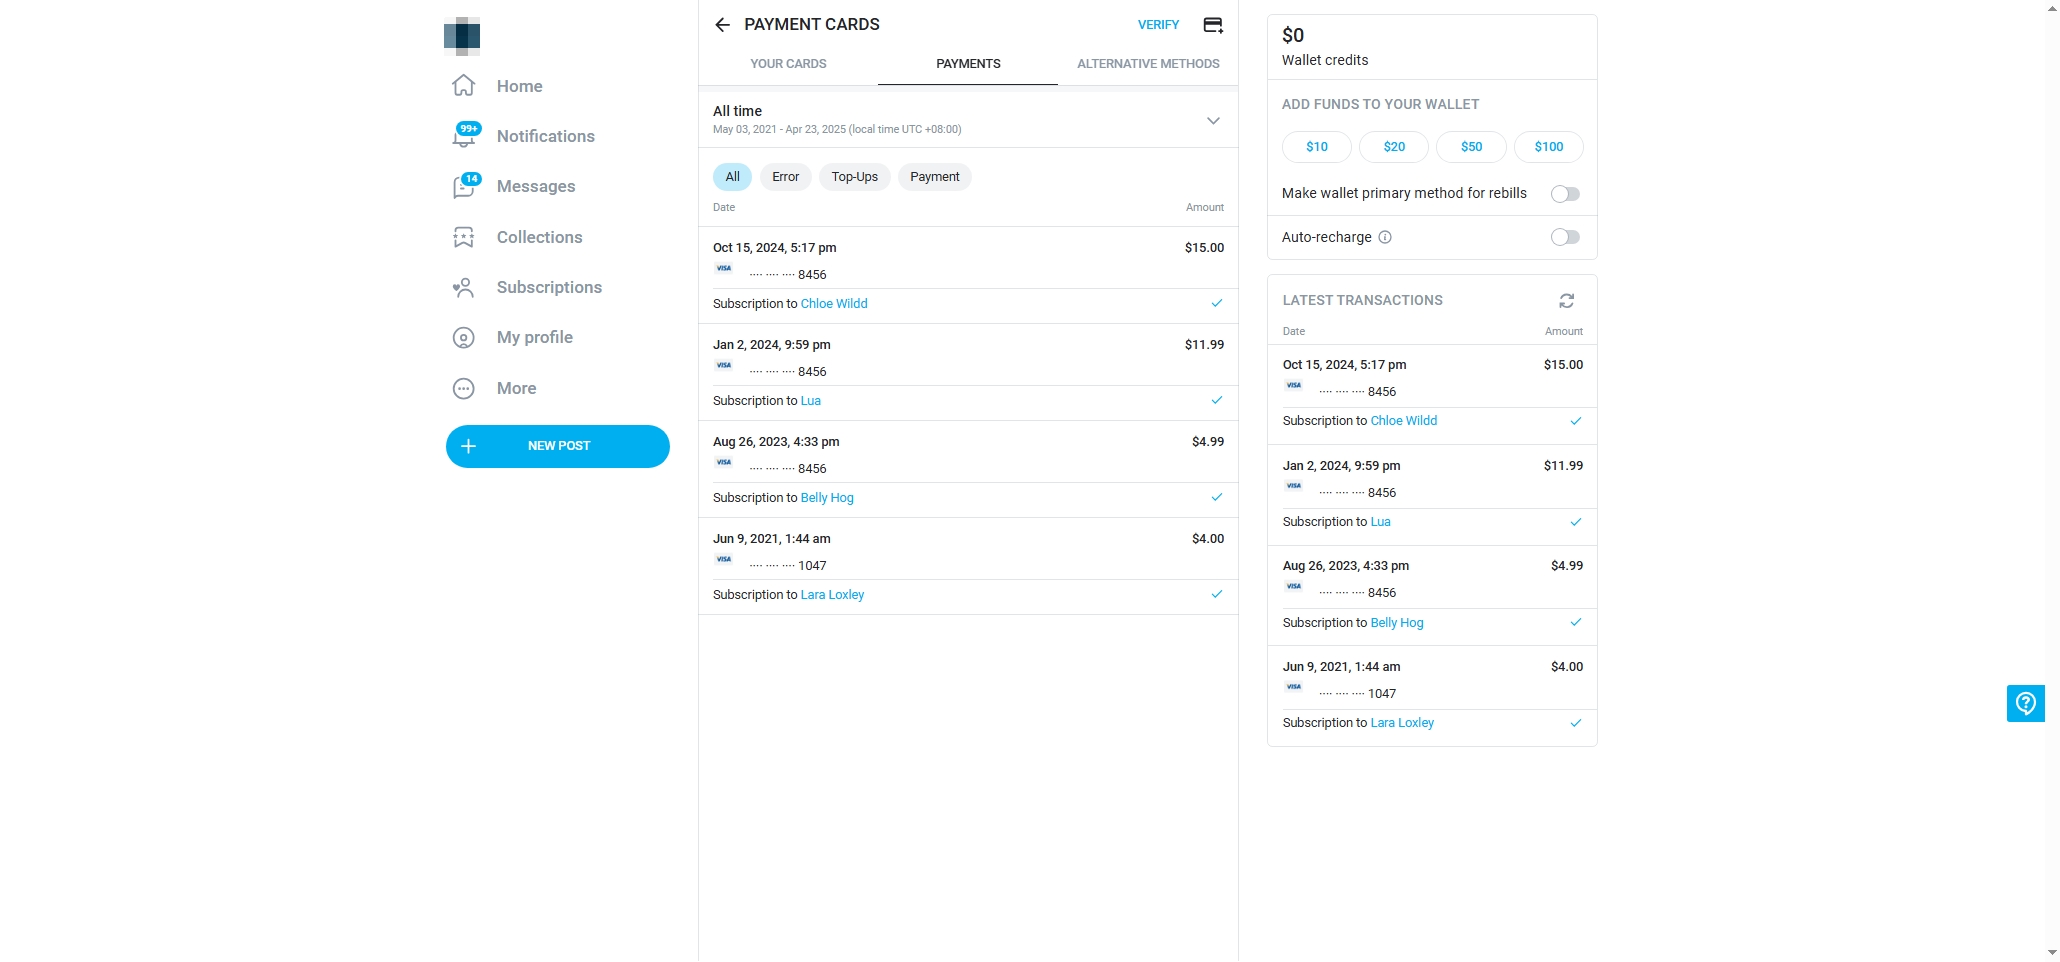The image size is (2060, 962).
Task: Add $100 to your wallet
Action: (1549, 147)
